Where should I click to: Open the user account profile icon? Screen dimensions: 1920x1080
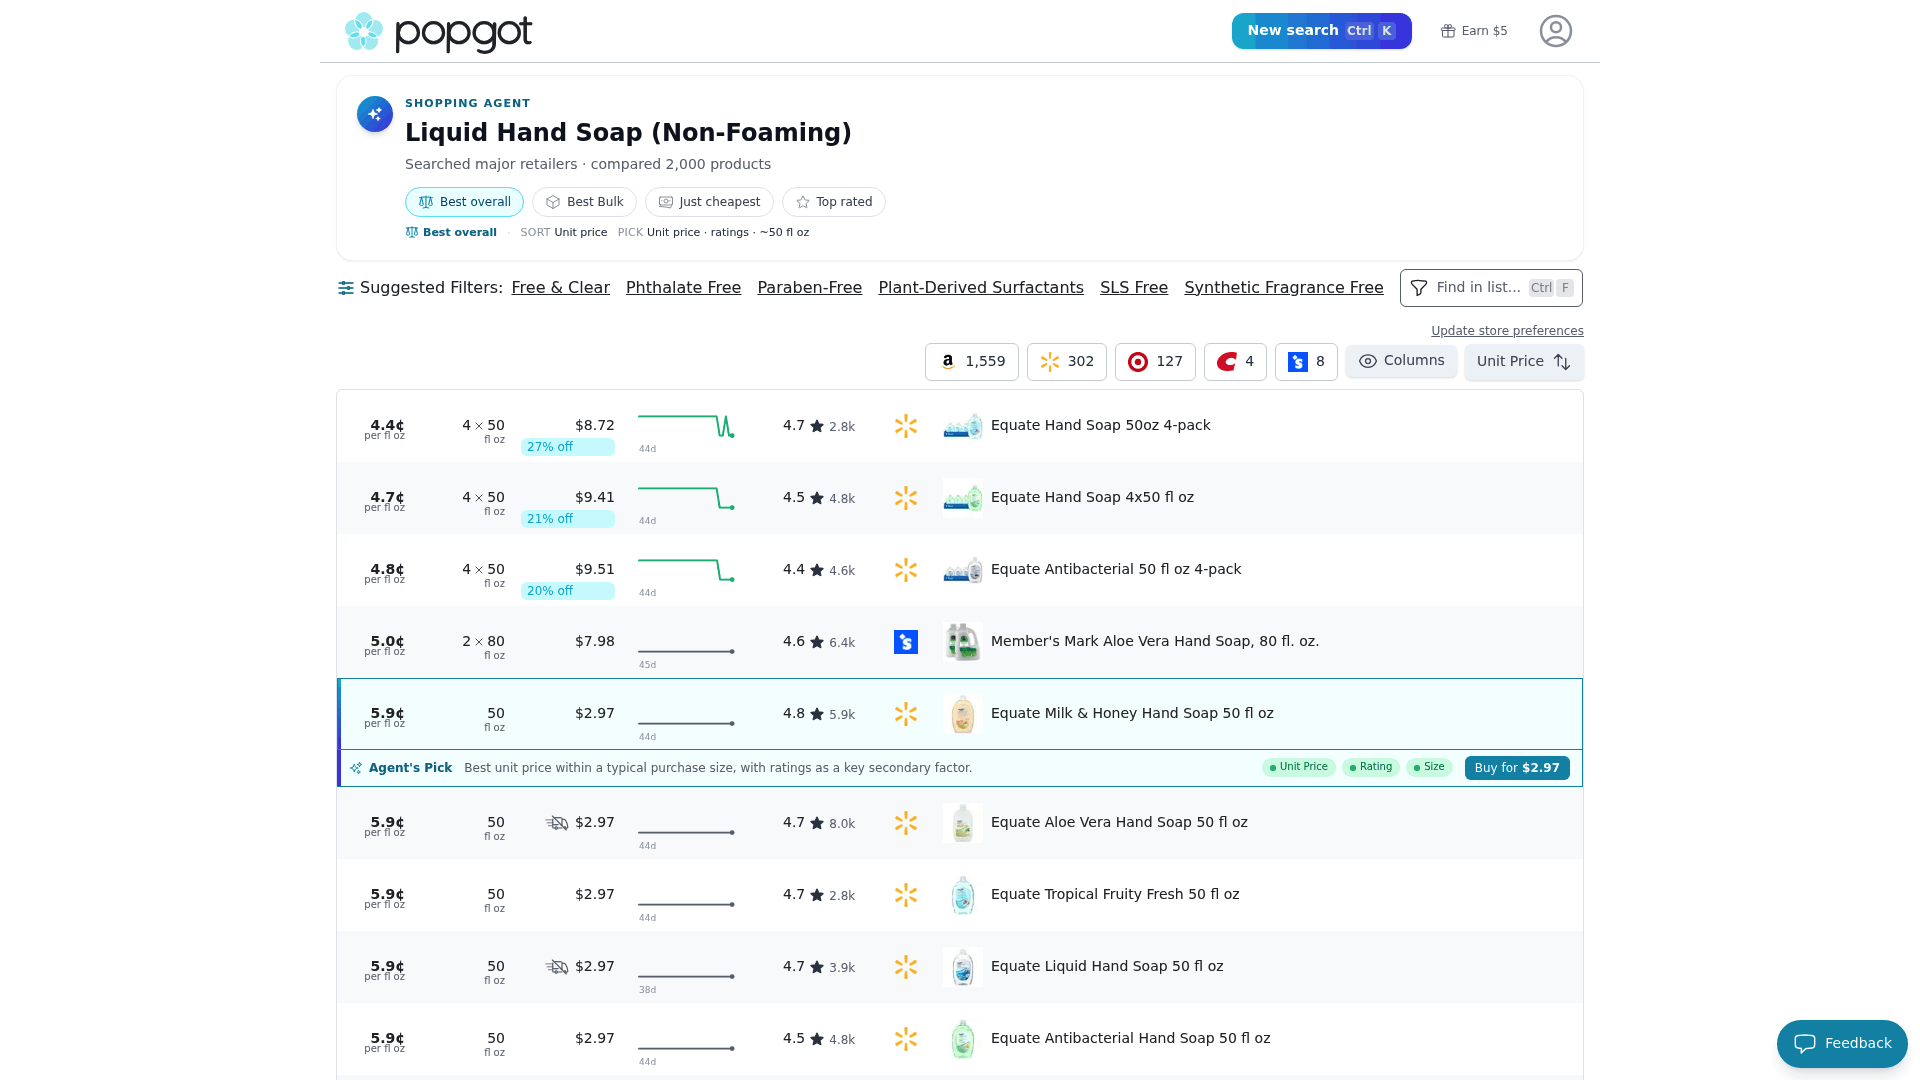tap(1555, 31)
